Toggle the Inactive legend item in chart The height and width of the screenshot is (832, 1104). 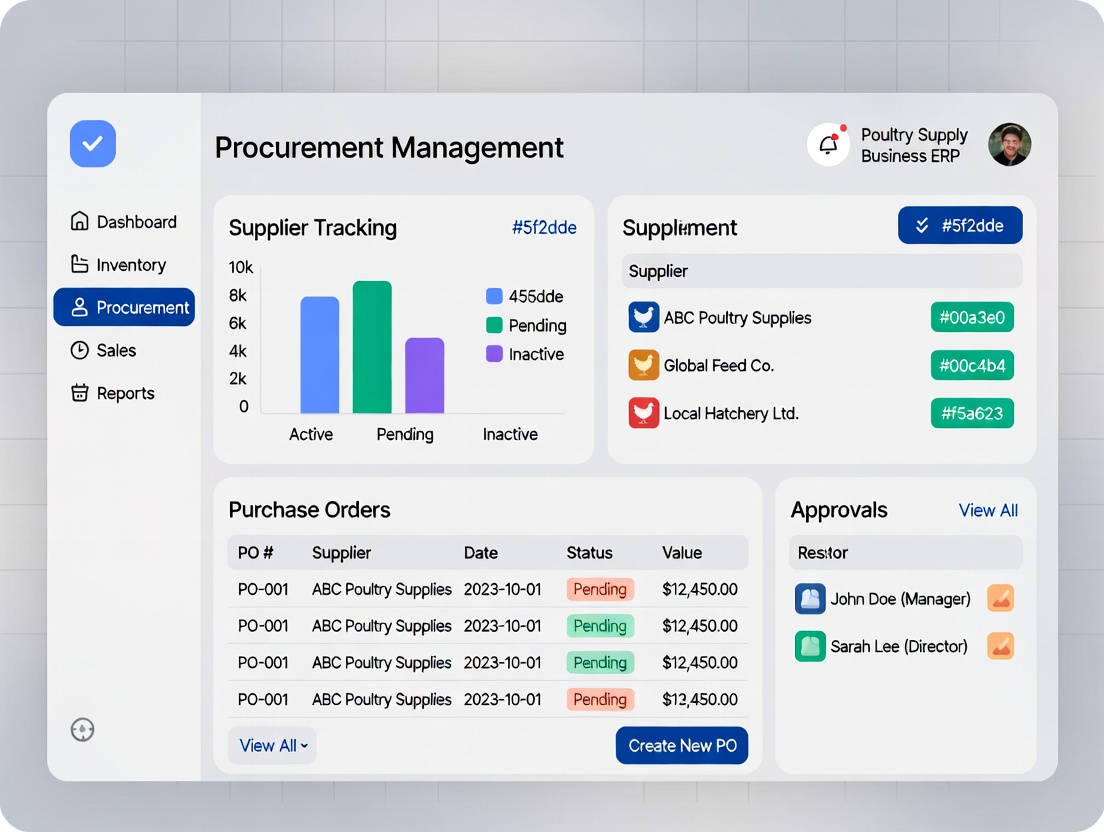coord(525,354)
